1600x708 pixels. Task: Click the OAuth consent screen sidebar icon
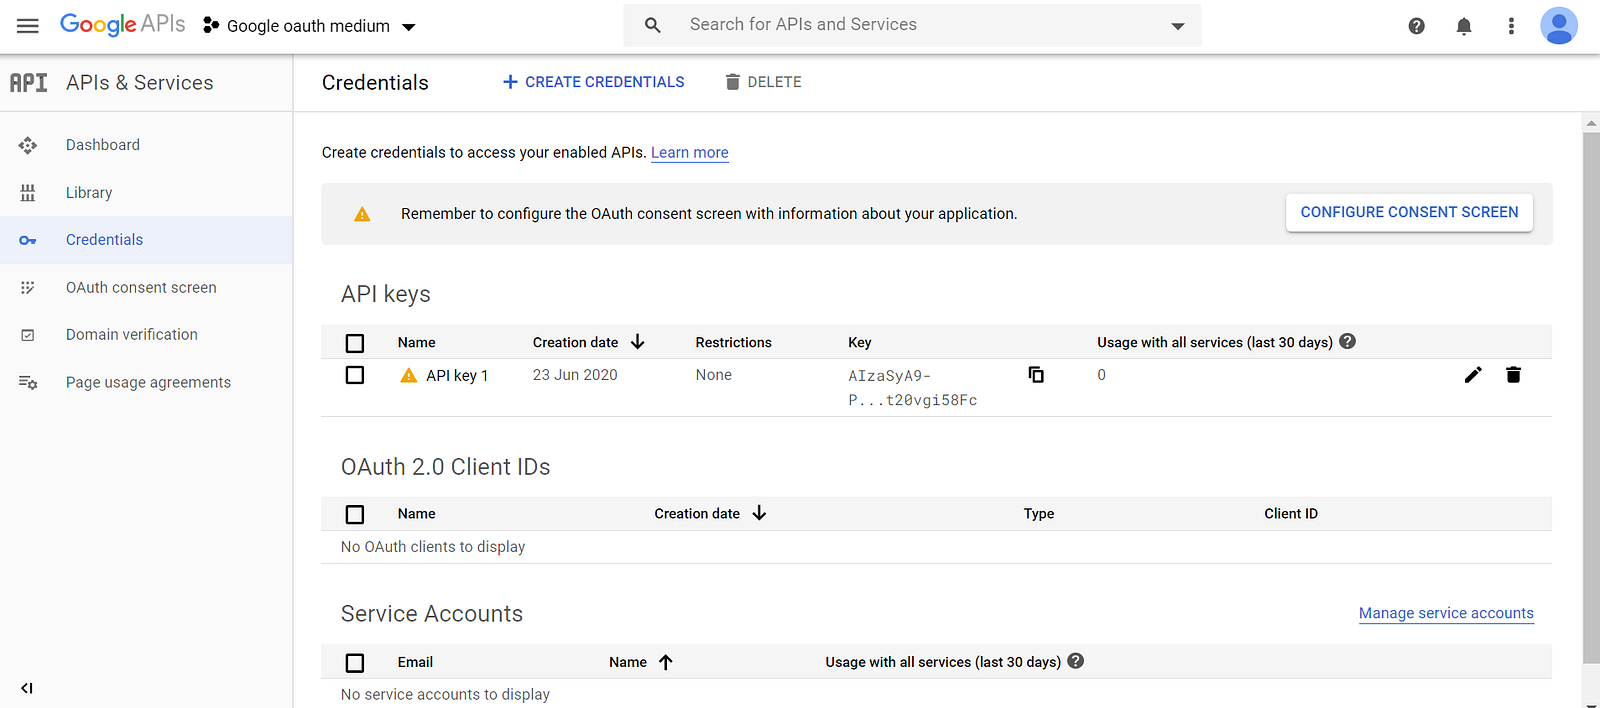(x=28, y=288)
